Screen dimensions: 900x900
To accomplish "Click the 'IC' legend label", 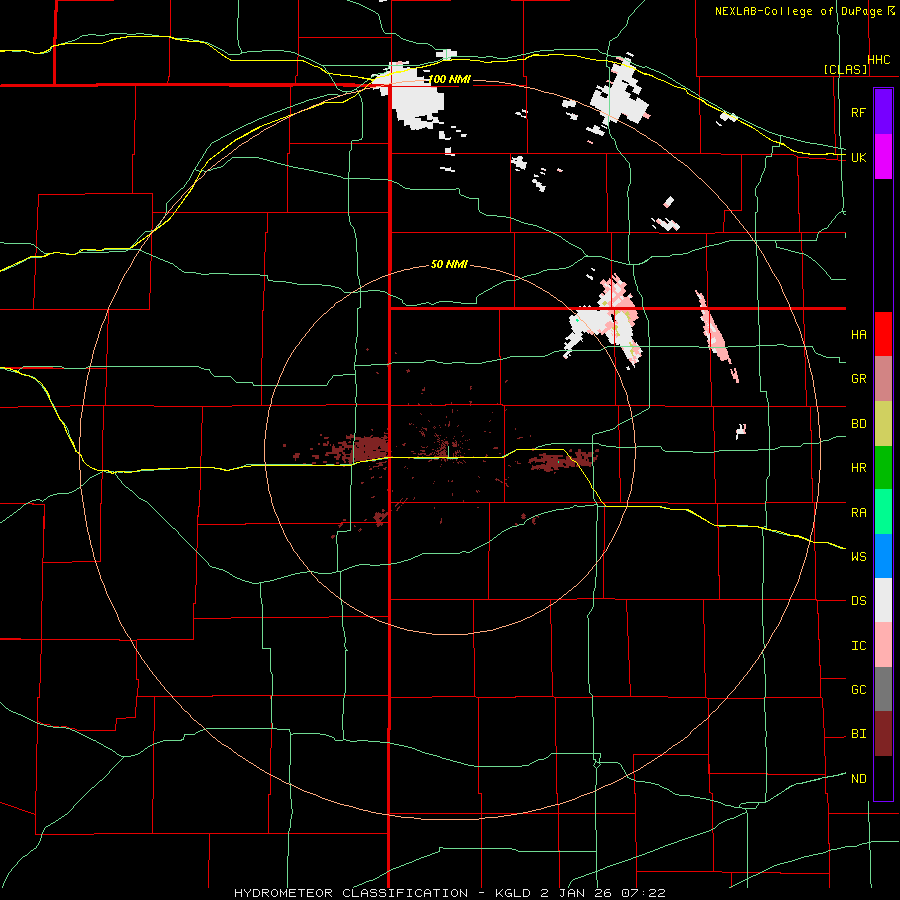I will 858,646.
